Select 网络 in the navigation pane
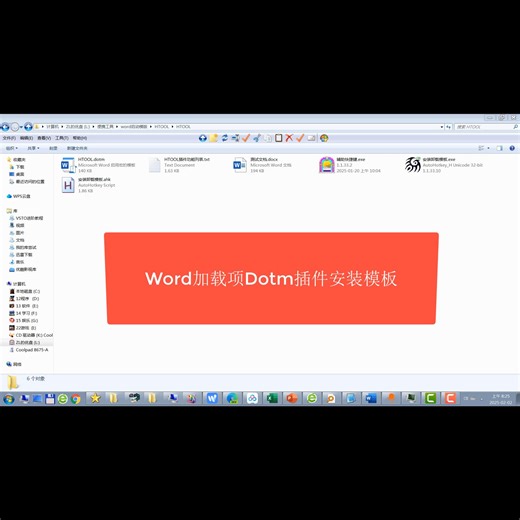520x520 pixels. (x=17, y=364)
